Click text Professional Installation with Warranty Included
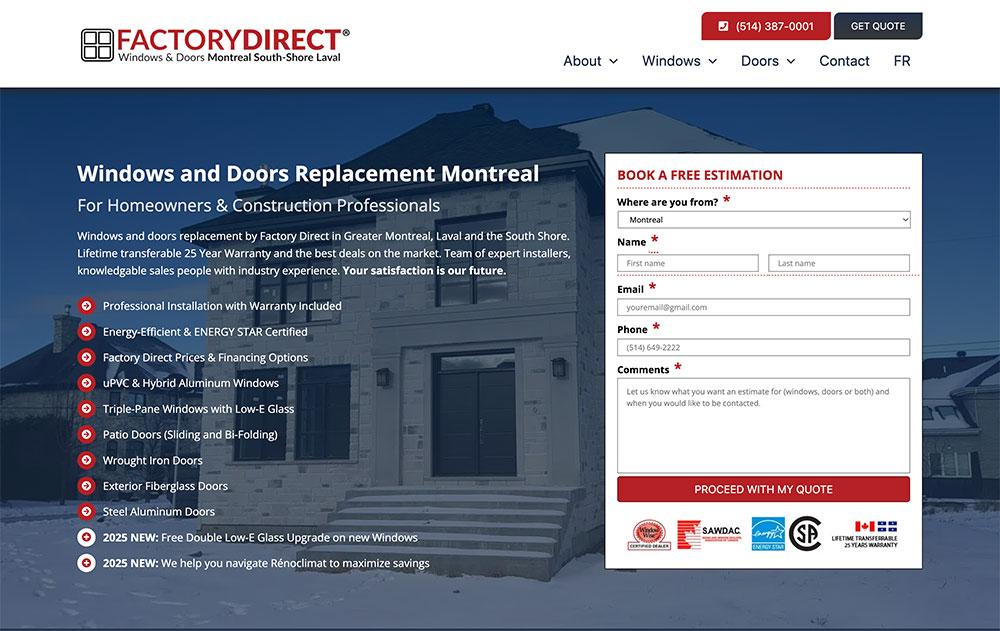1000x631 pixels. (x=222, y=306)
